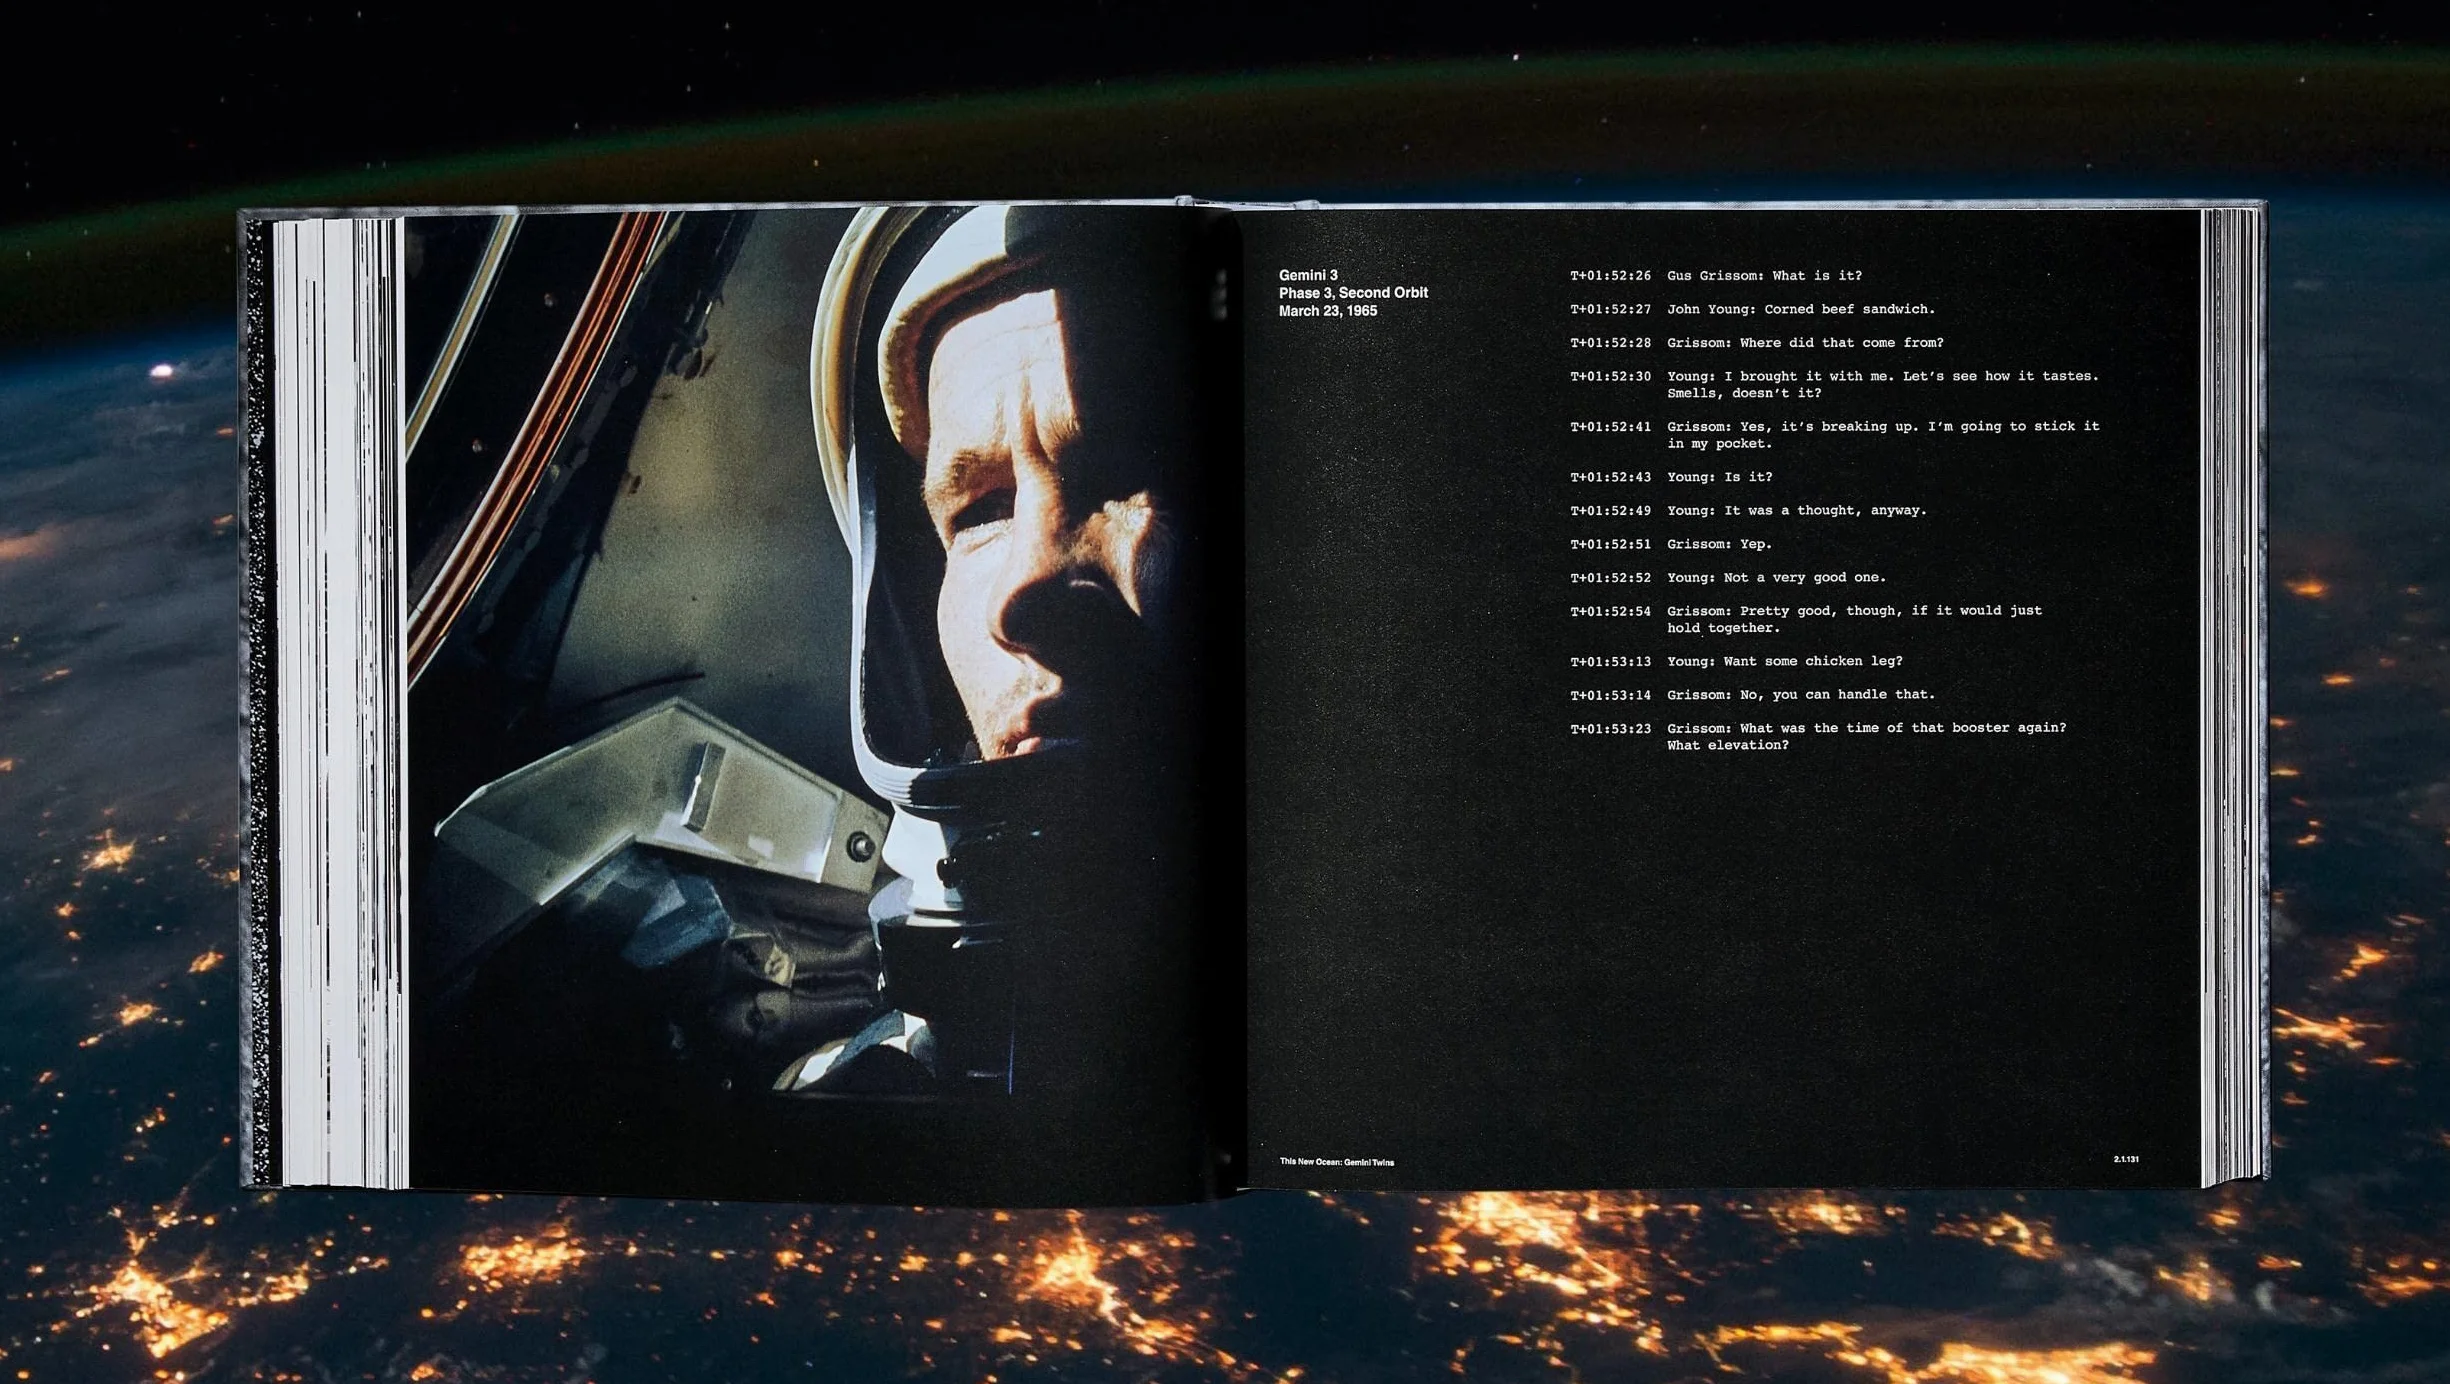Image resolution: width=2450 pixels, height=1384 pixels.
Task: Select "Grissom: Where did that come from?"
Action: coord(1804,343)
